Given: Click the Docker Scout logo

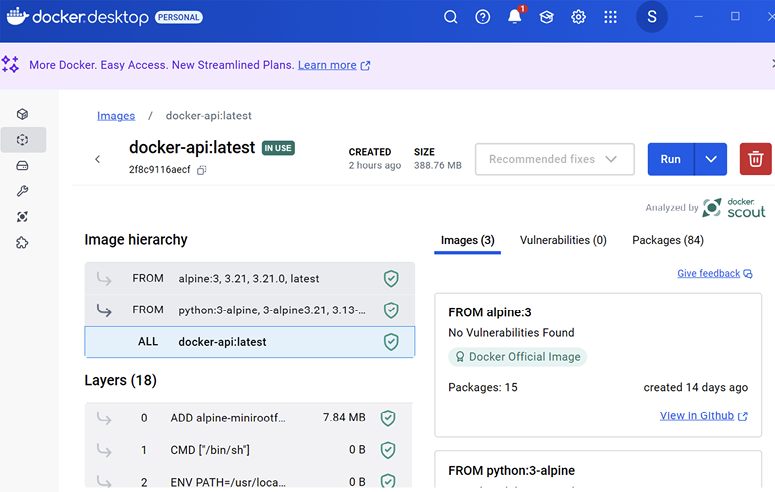Looking at the screenshot, I should pyautogui.click(x=733, y=208).
